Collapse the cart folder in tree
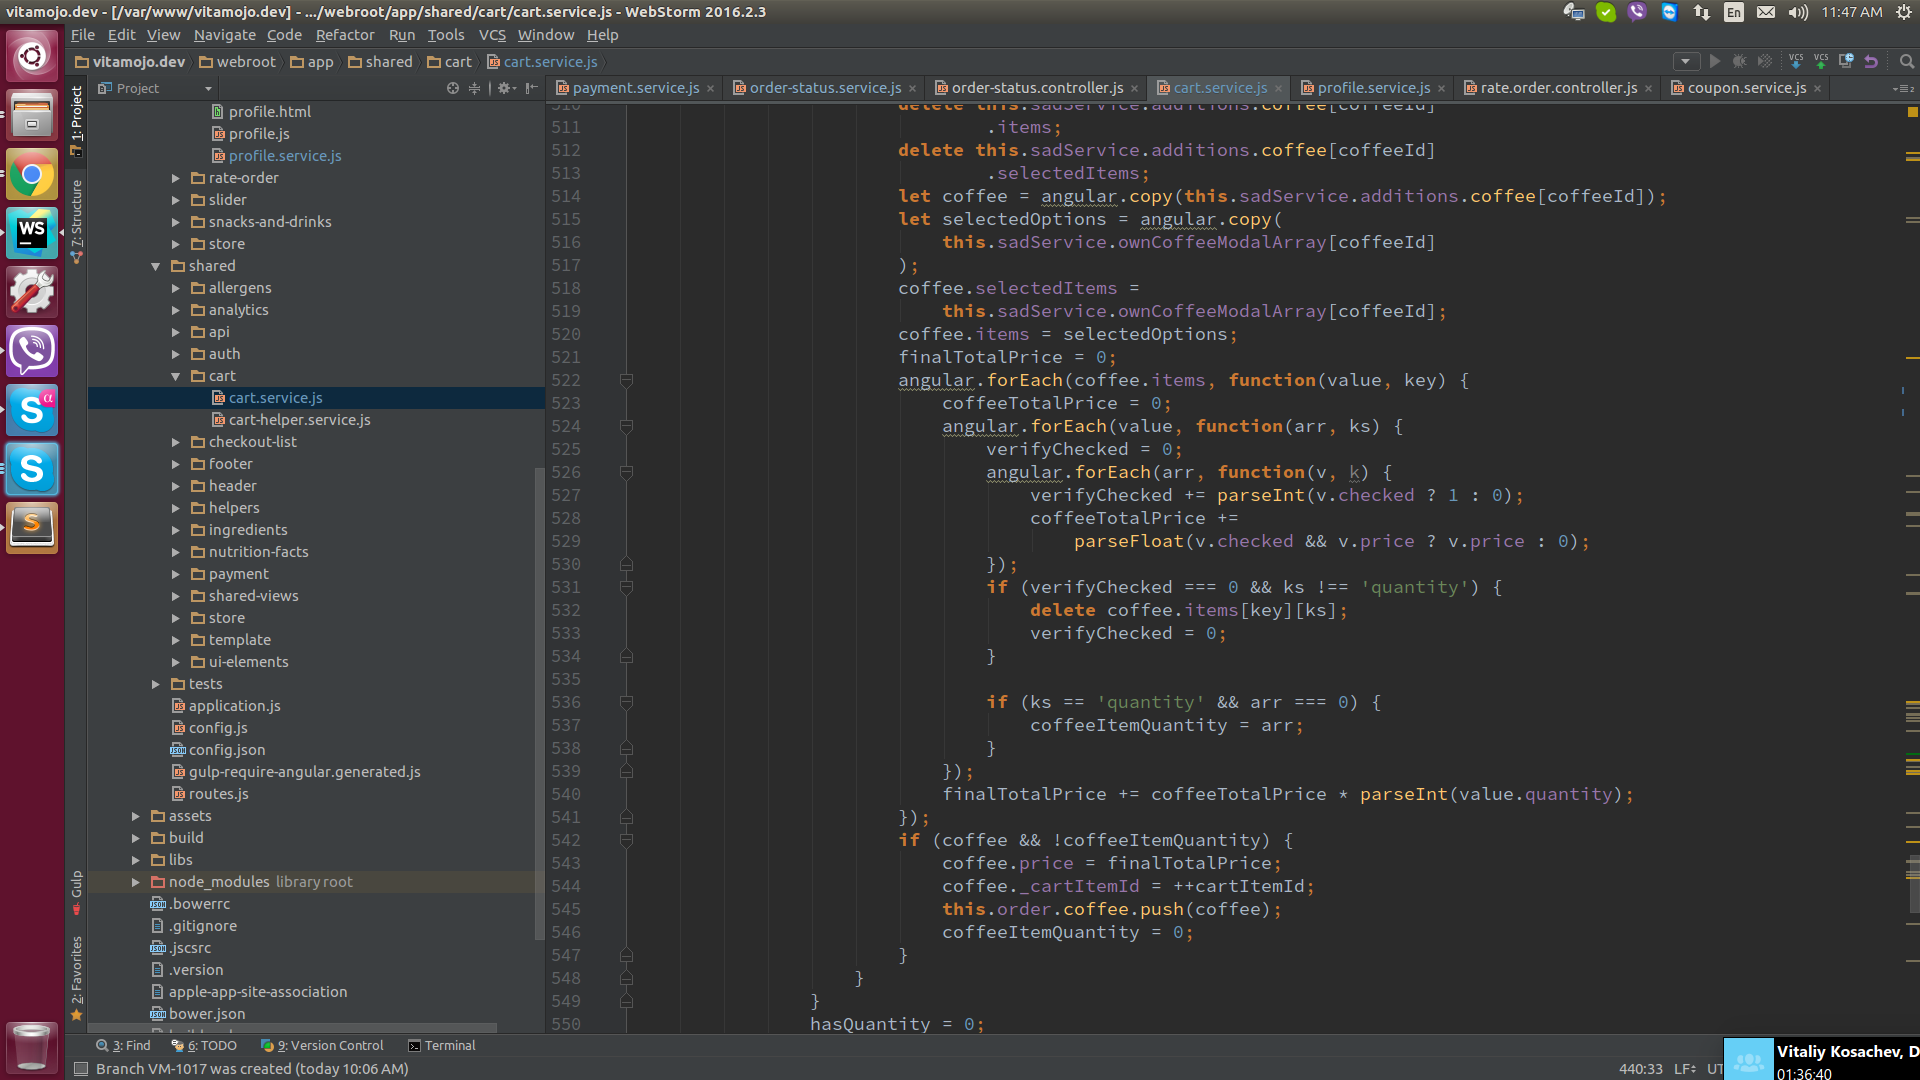The height and width of the screenshot is (1080, 1920). coord(176,376)
